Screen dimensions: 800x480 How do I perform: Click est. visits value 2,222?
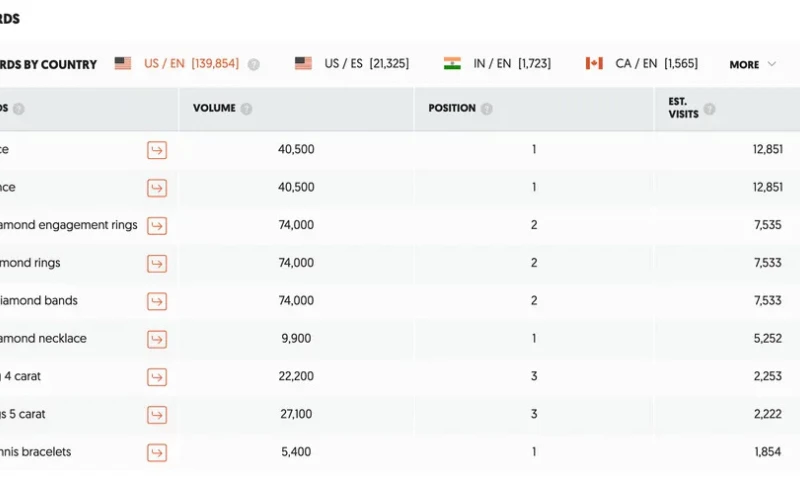coord(767,414)
